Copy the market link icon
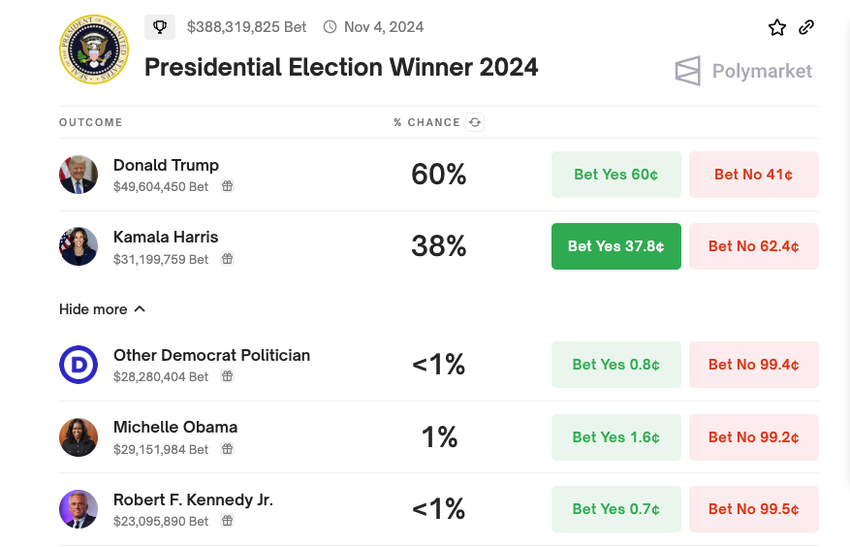The width and height of the screenshot is (850, 547). [x=806, y=27]
